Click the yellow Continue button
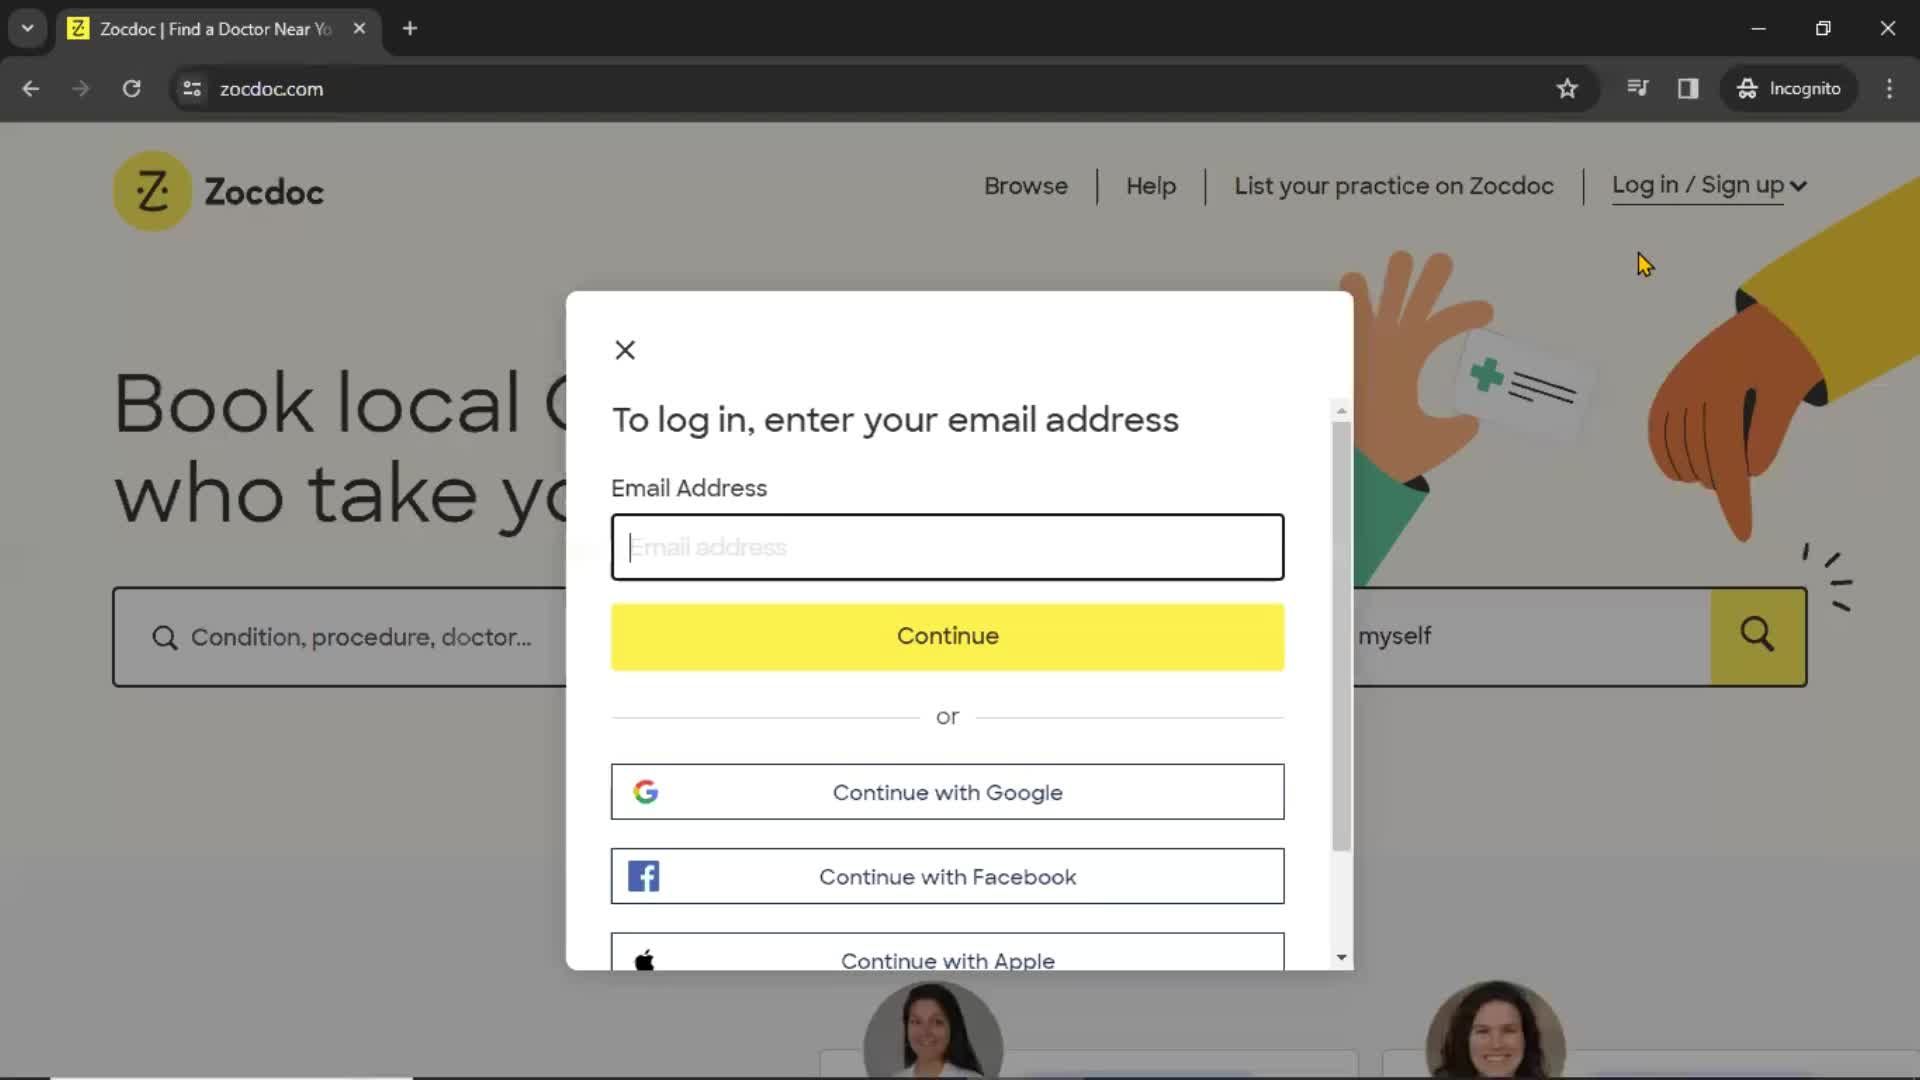The width and height of the screenshot is (1920, 1080). pos(948,637)
